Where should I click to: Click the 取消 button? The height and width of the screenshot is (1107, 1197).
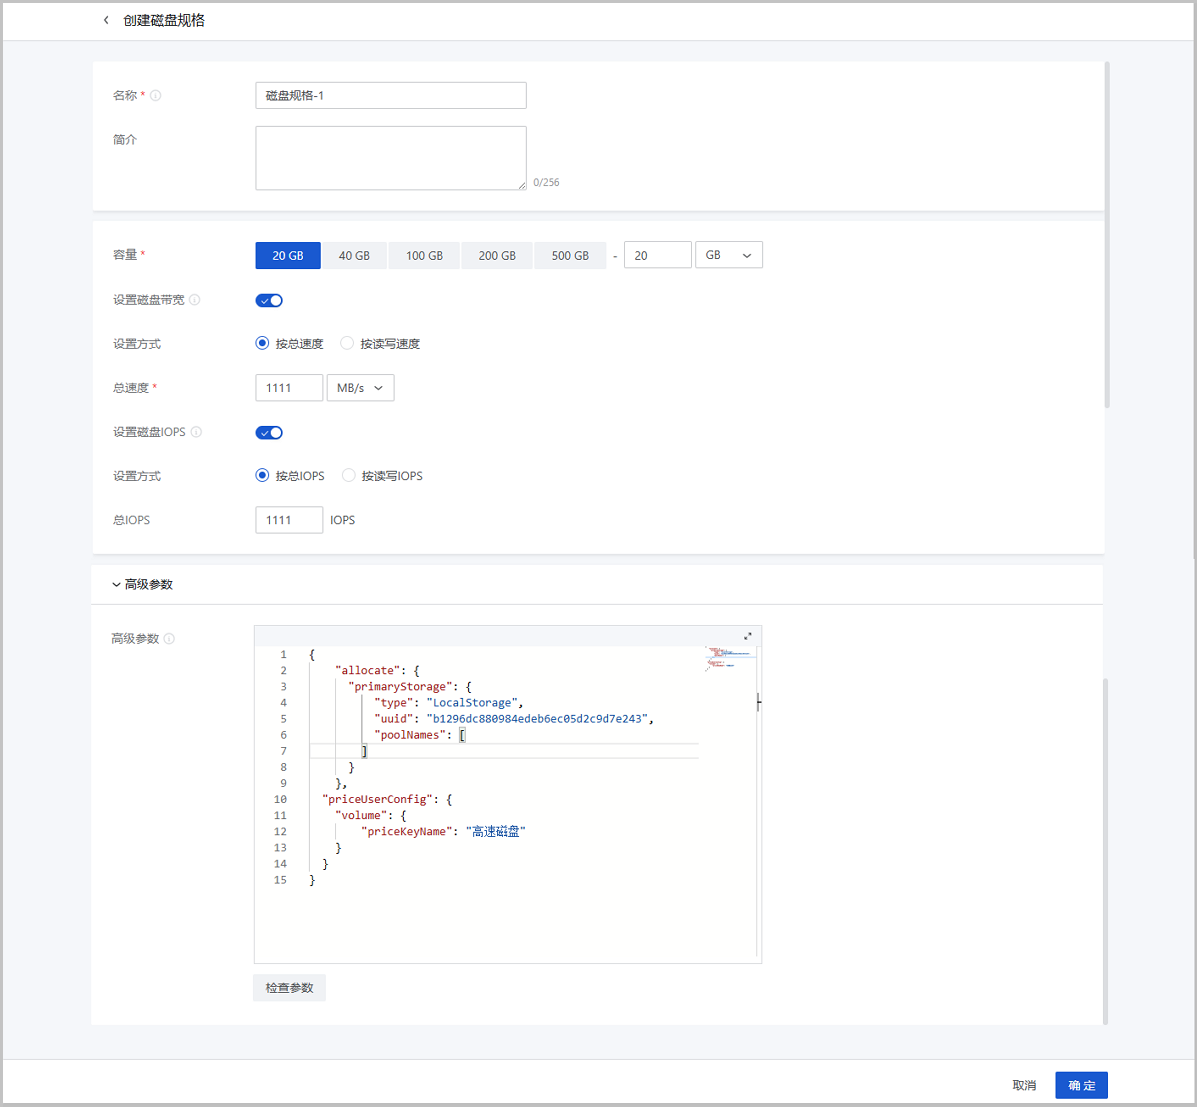point(1024,1085)
